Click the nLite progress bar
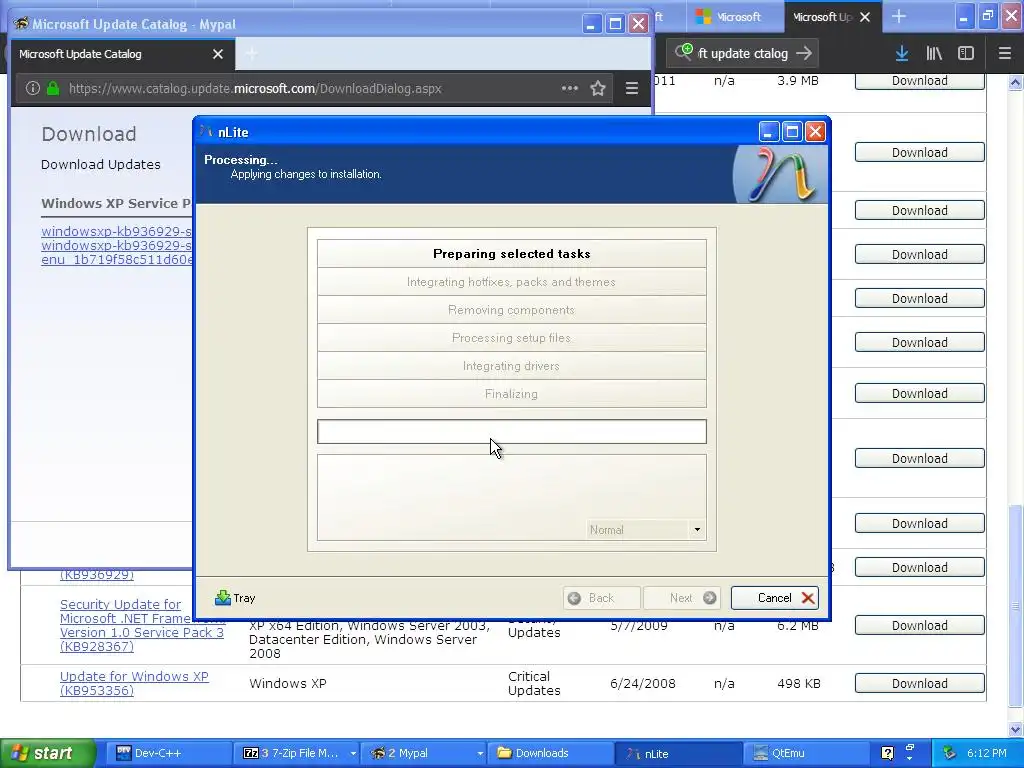This screenshot has height=768, width=1024. (x=511, y=432)
